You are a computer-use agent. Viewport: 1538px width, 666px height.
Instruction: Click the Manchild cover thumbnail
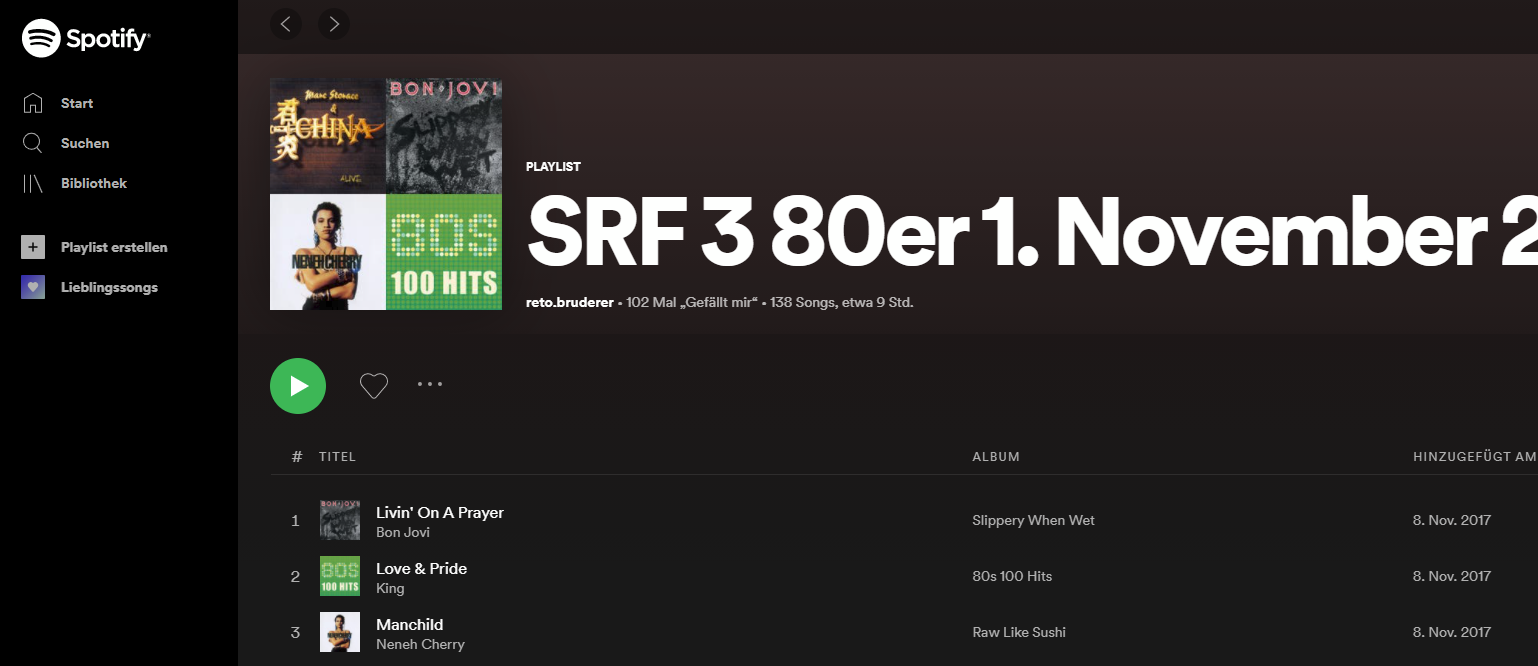tap(340, 632)
